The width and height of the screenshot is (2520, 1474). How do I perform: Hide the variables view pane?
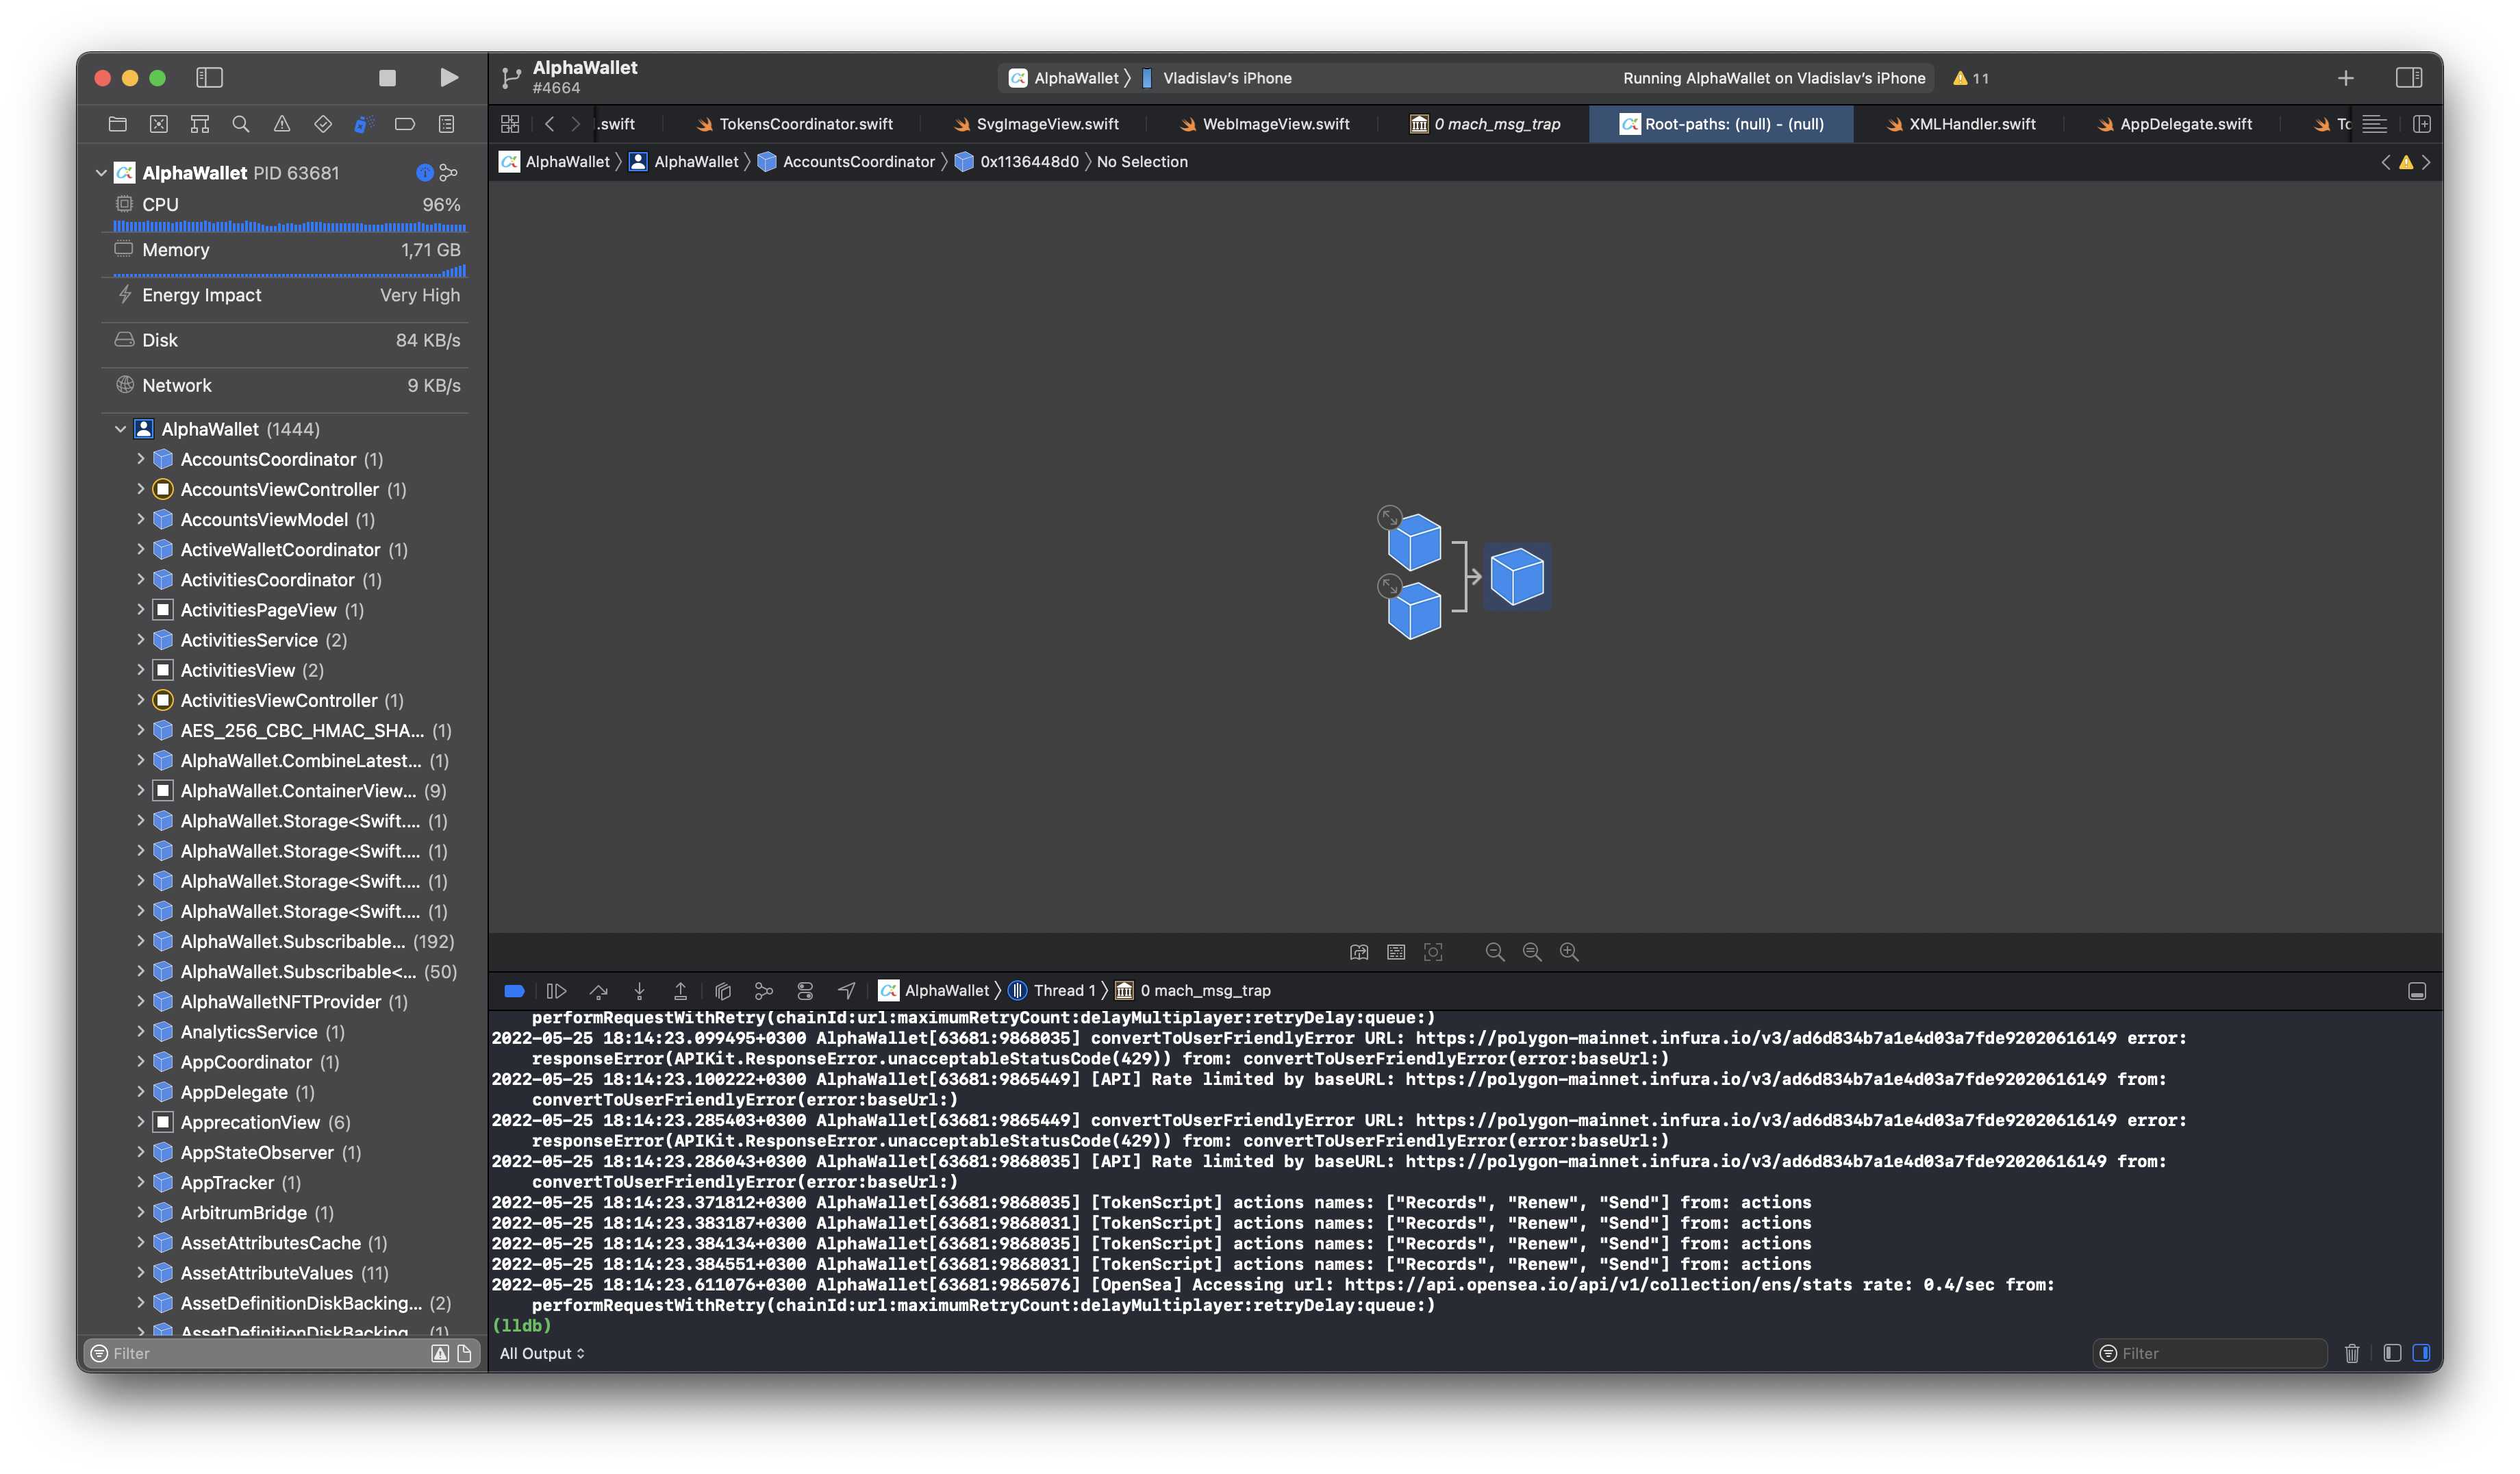(2391, 1353)
